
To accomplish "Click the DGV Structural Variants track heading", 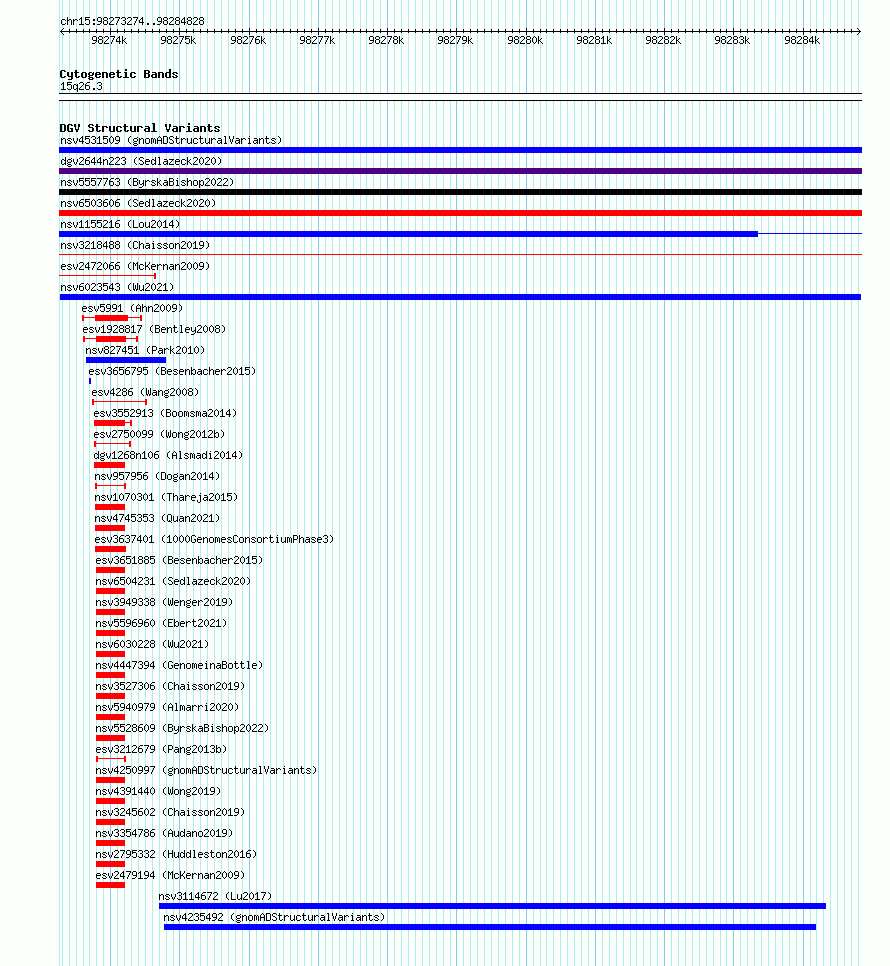I will pos(140,128).
